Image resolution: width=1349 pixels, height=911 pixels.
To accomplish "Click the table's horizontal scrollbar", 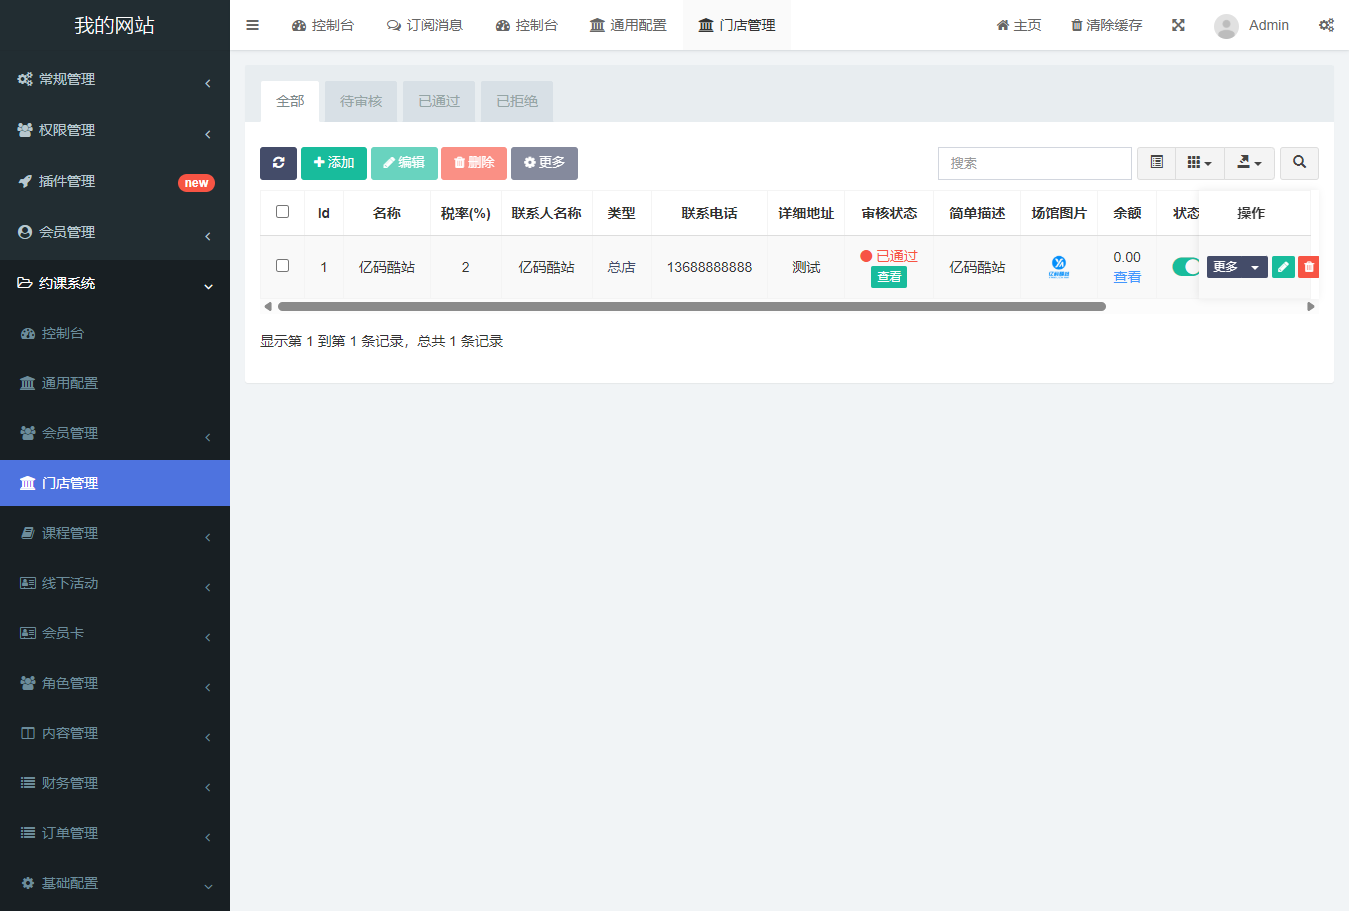I will click(692, 306).
